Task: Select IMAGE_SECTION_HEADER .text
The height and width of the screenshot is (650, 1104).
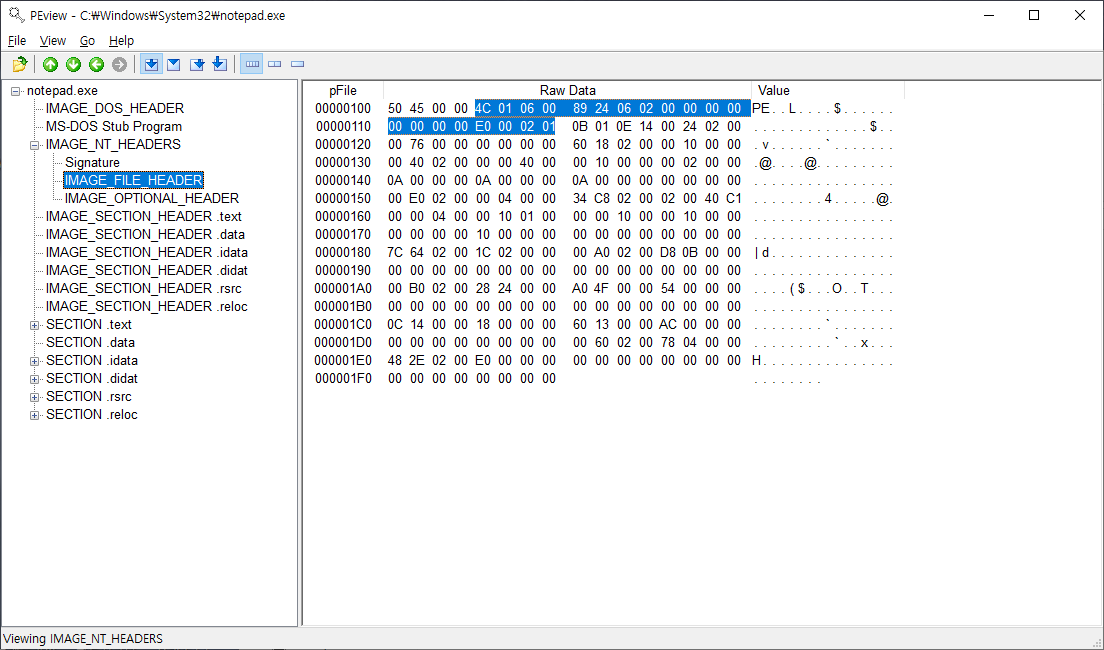Action: pos(144,217)
